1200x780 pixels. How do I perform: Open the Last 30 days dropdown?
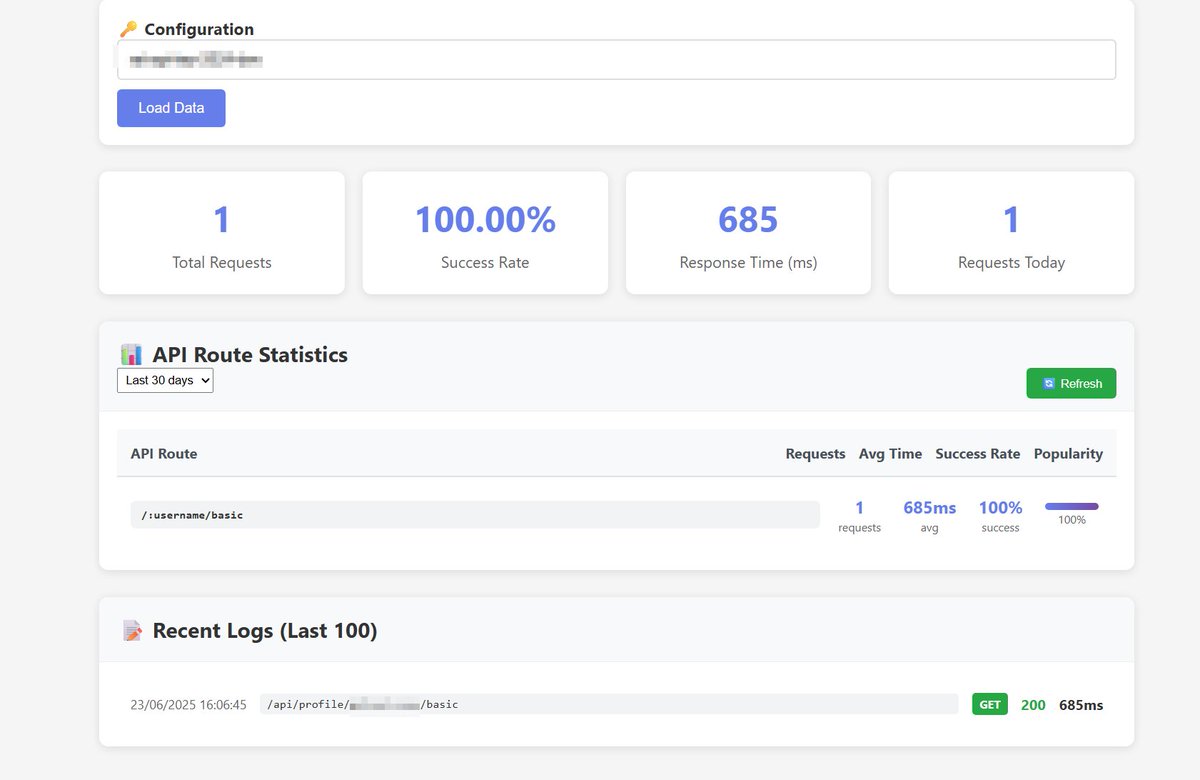[x=165, y=380]
